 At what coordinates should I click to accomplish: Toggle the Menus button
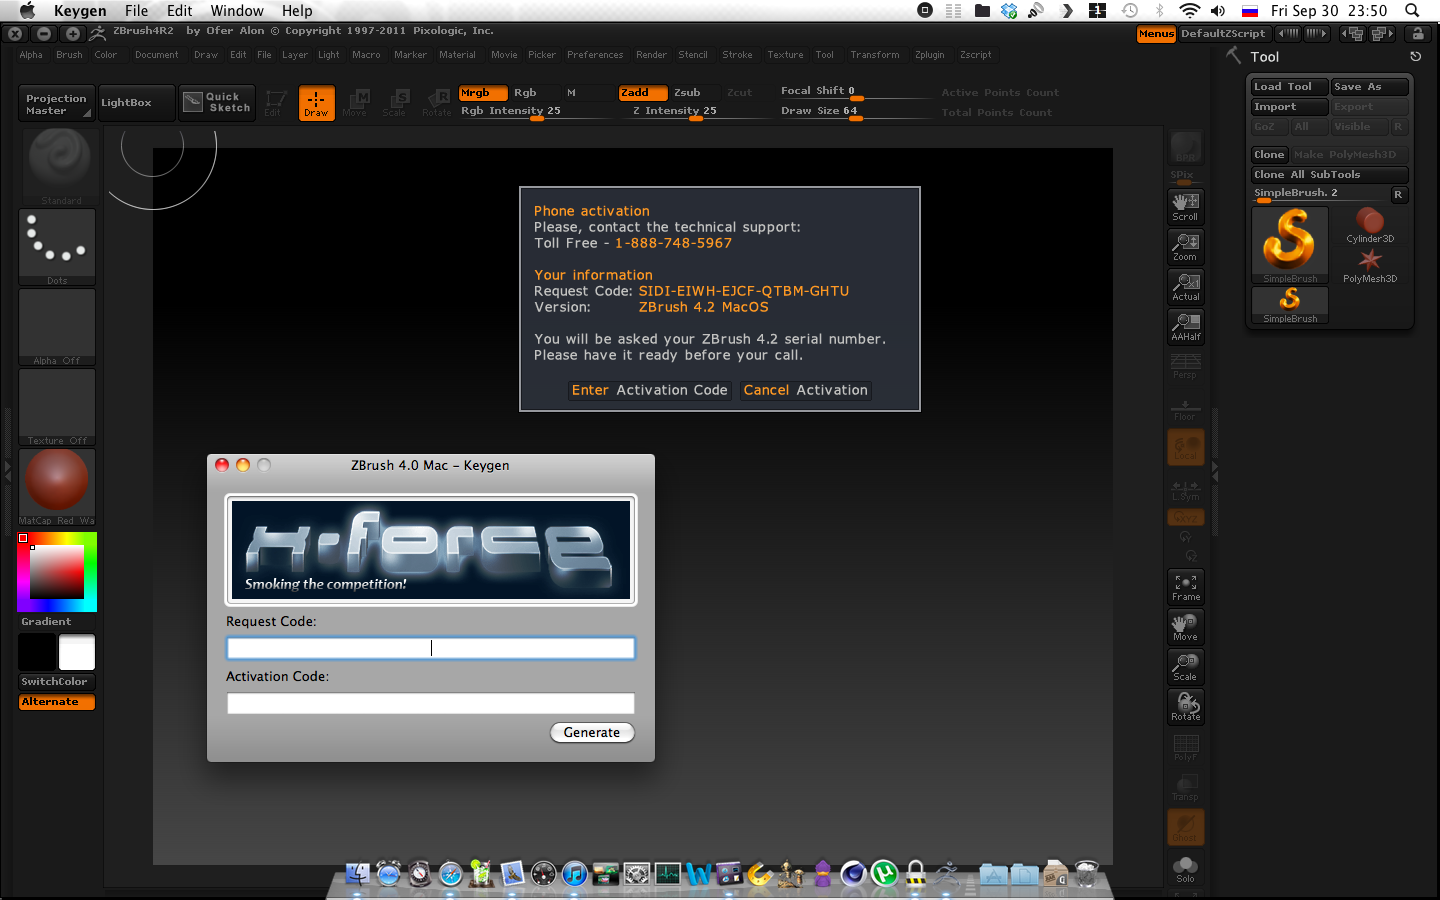coord(1156,34)
